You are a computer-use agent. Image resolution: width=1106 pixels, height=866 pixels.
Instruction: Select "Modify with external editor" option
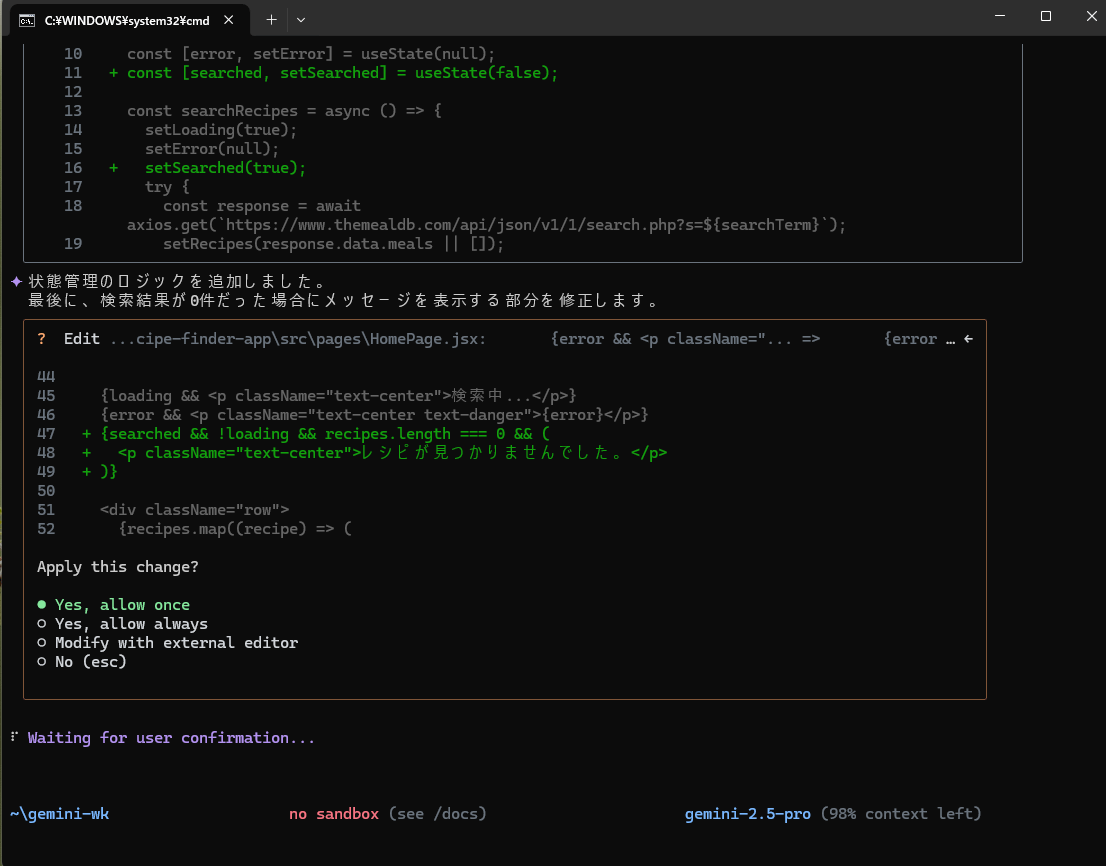tap(175, 643)
